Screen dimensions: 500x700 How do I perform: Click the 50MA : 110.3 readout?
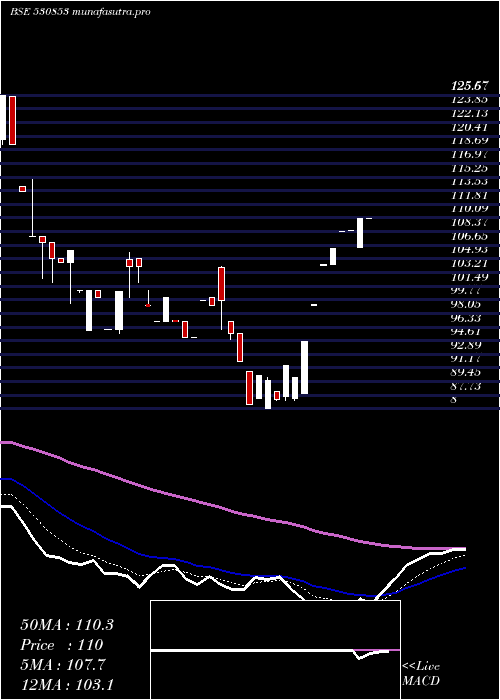(x=67, y=625)
